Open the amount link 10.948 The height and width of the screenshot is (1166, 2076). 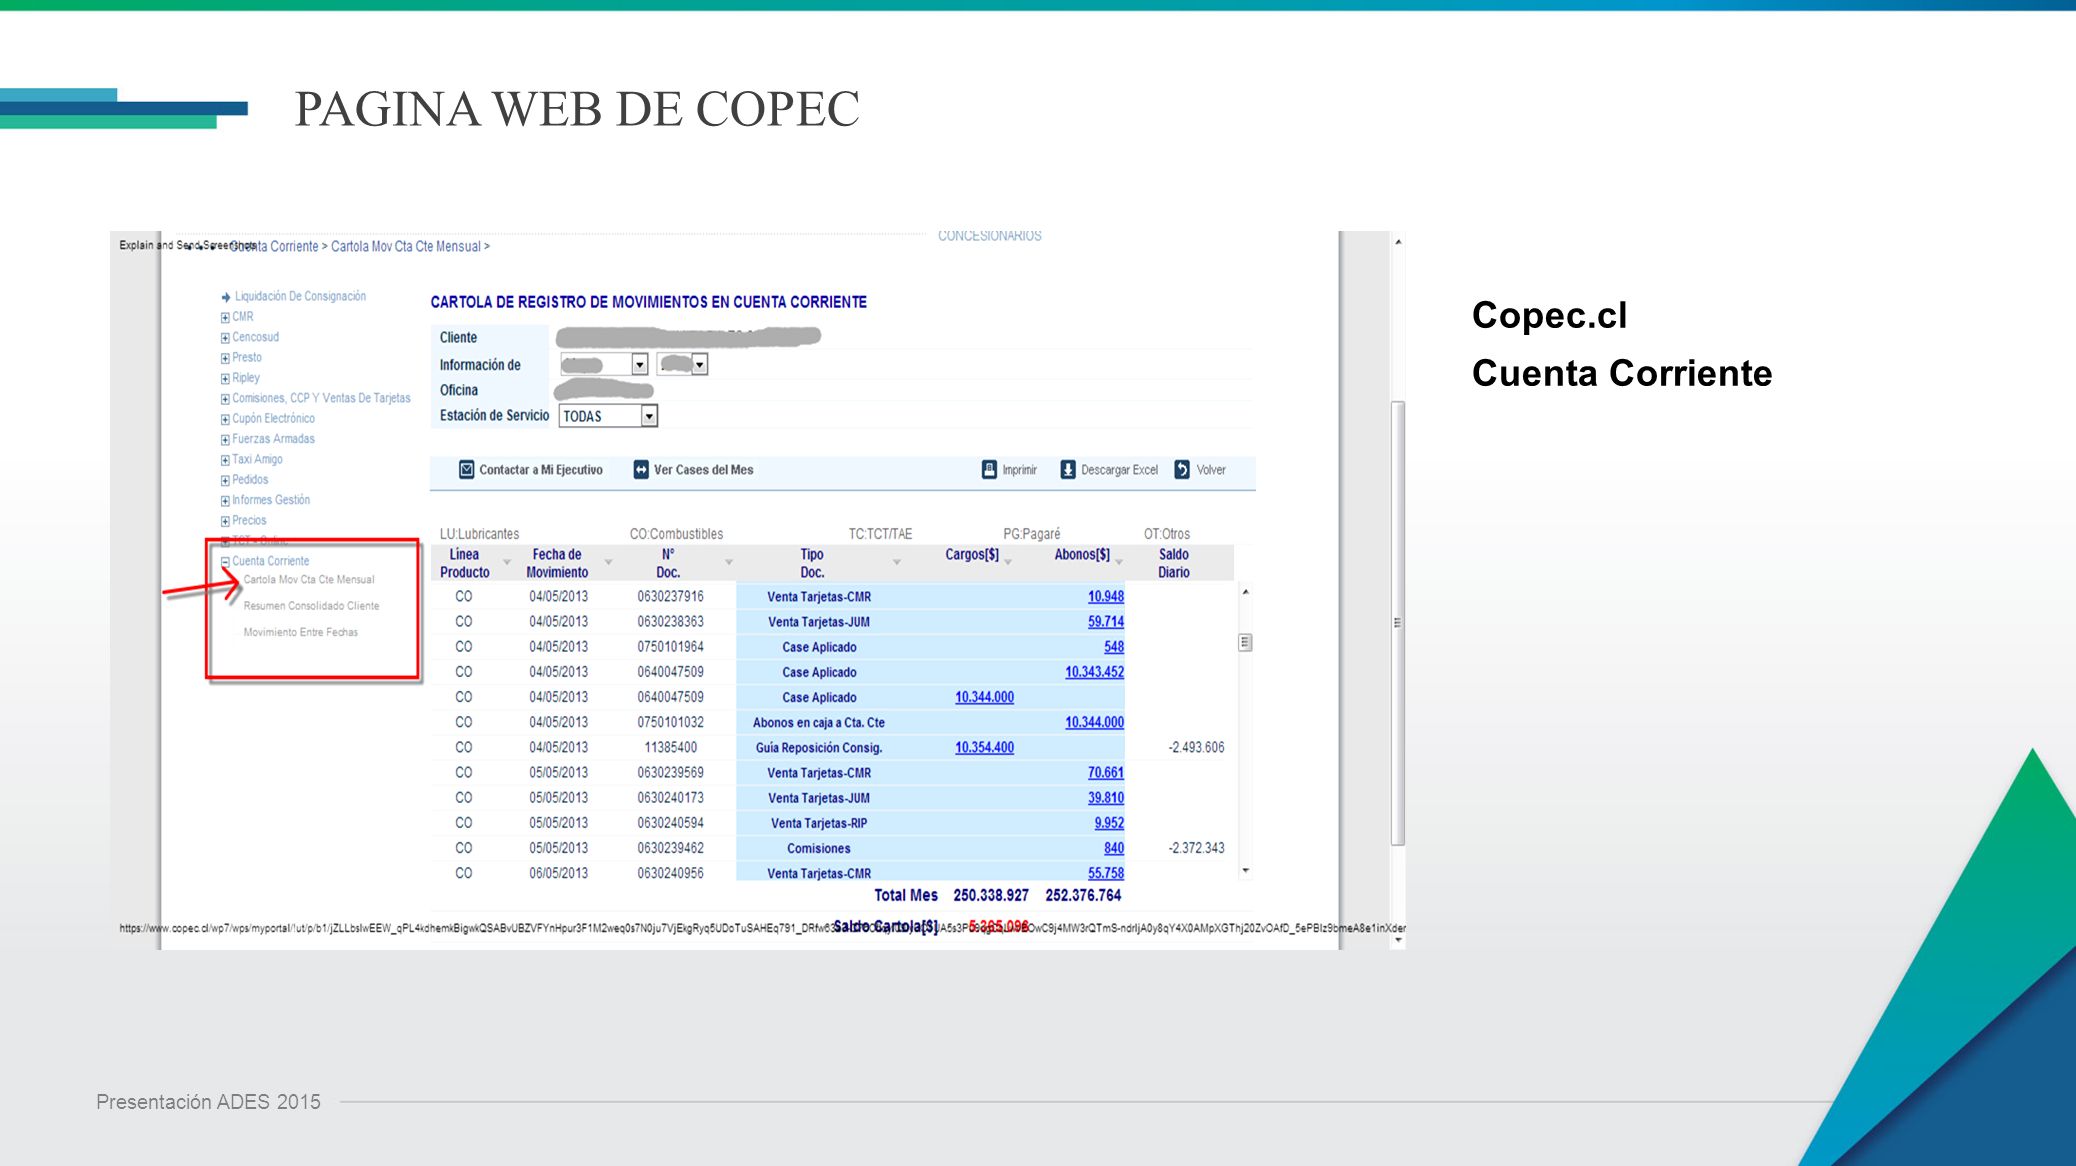(1106, 597)
